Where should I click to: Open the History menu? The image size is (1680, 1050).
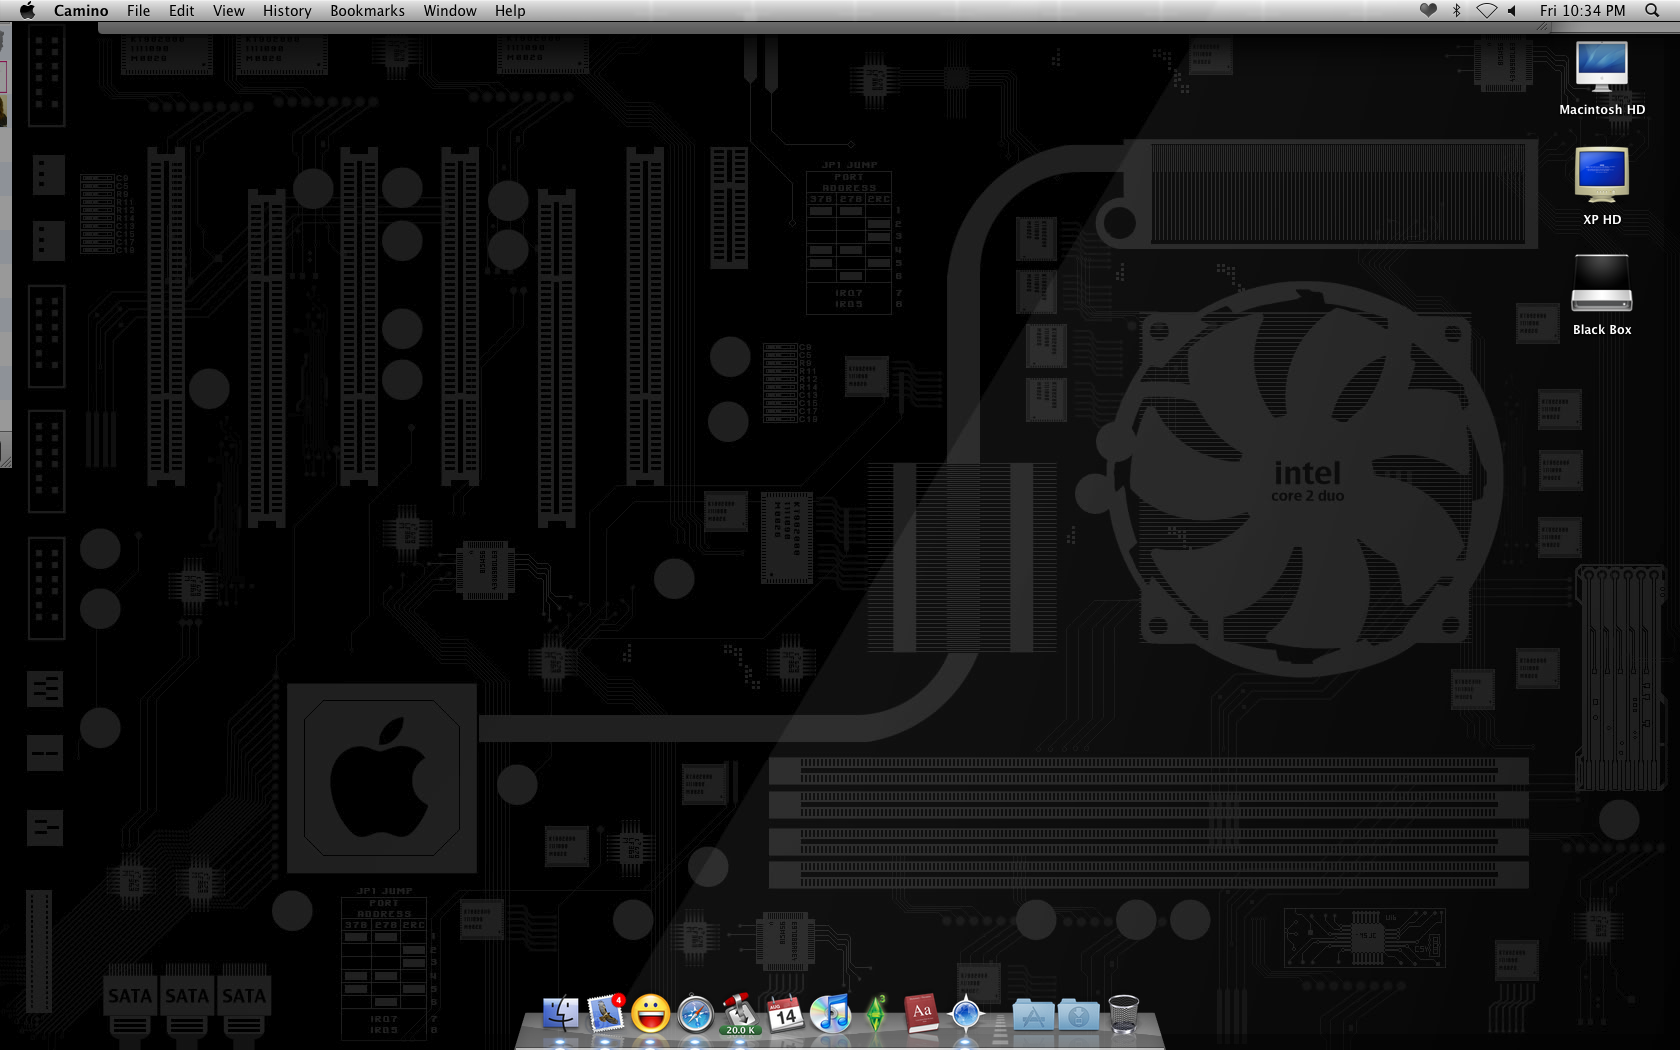tap(287, 10)
